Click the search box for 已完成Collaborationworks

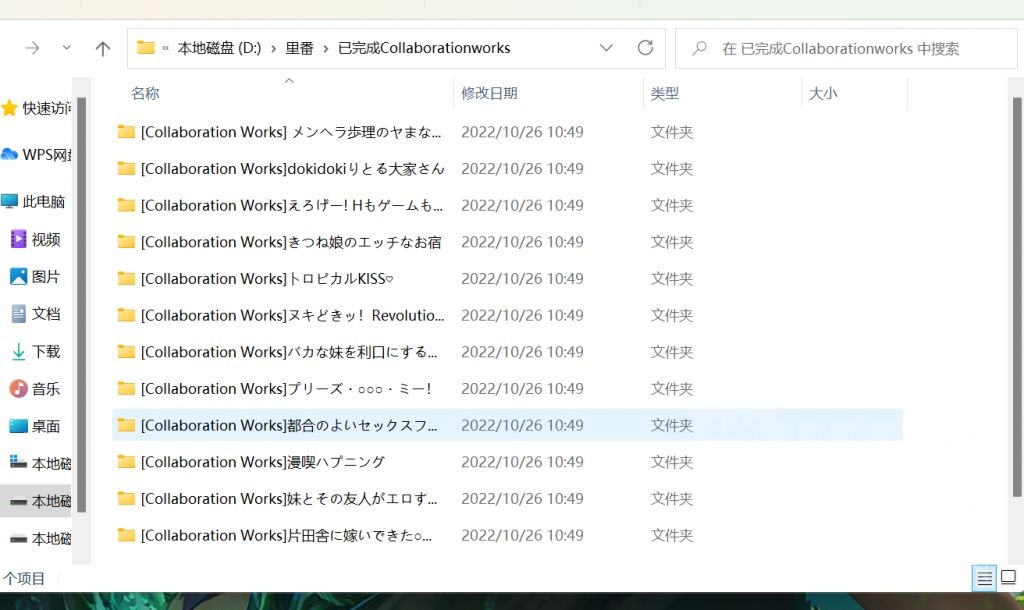pos(850,48)
